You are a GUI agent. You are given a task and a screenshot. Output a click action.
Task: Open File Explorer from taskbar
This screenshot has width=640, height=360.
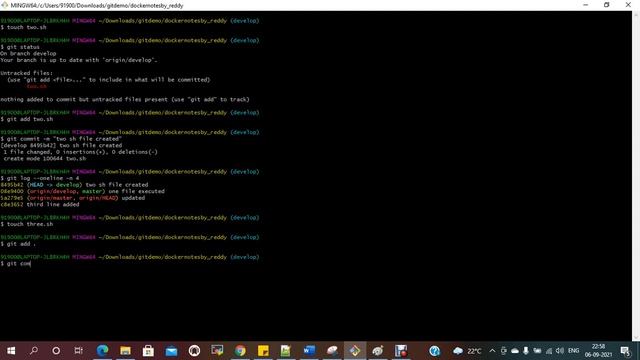[125, 351]
